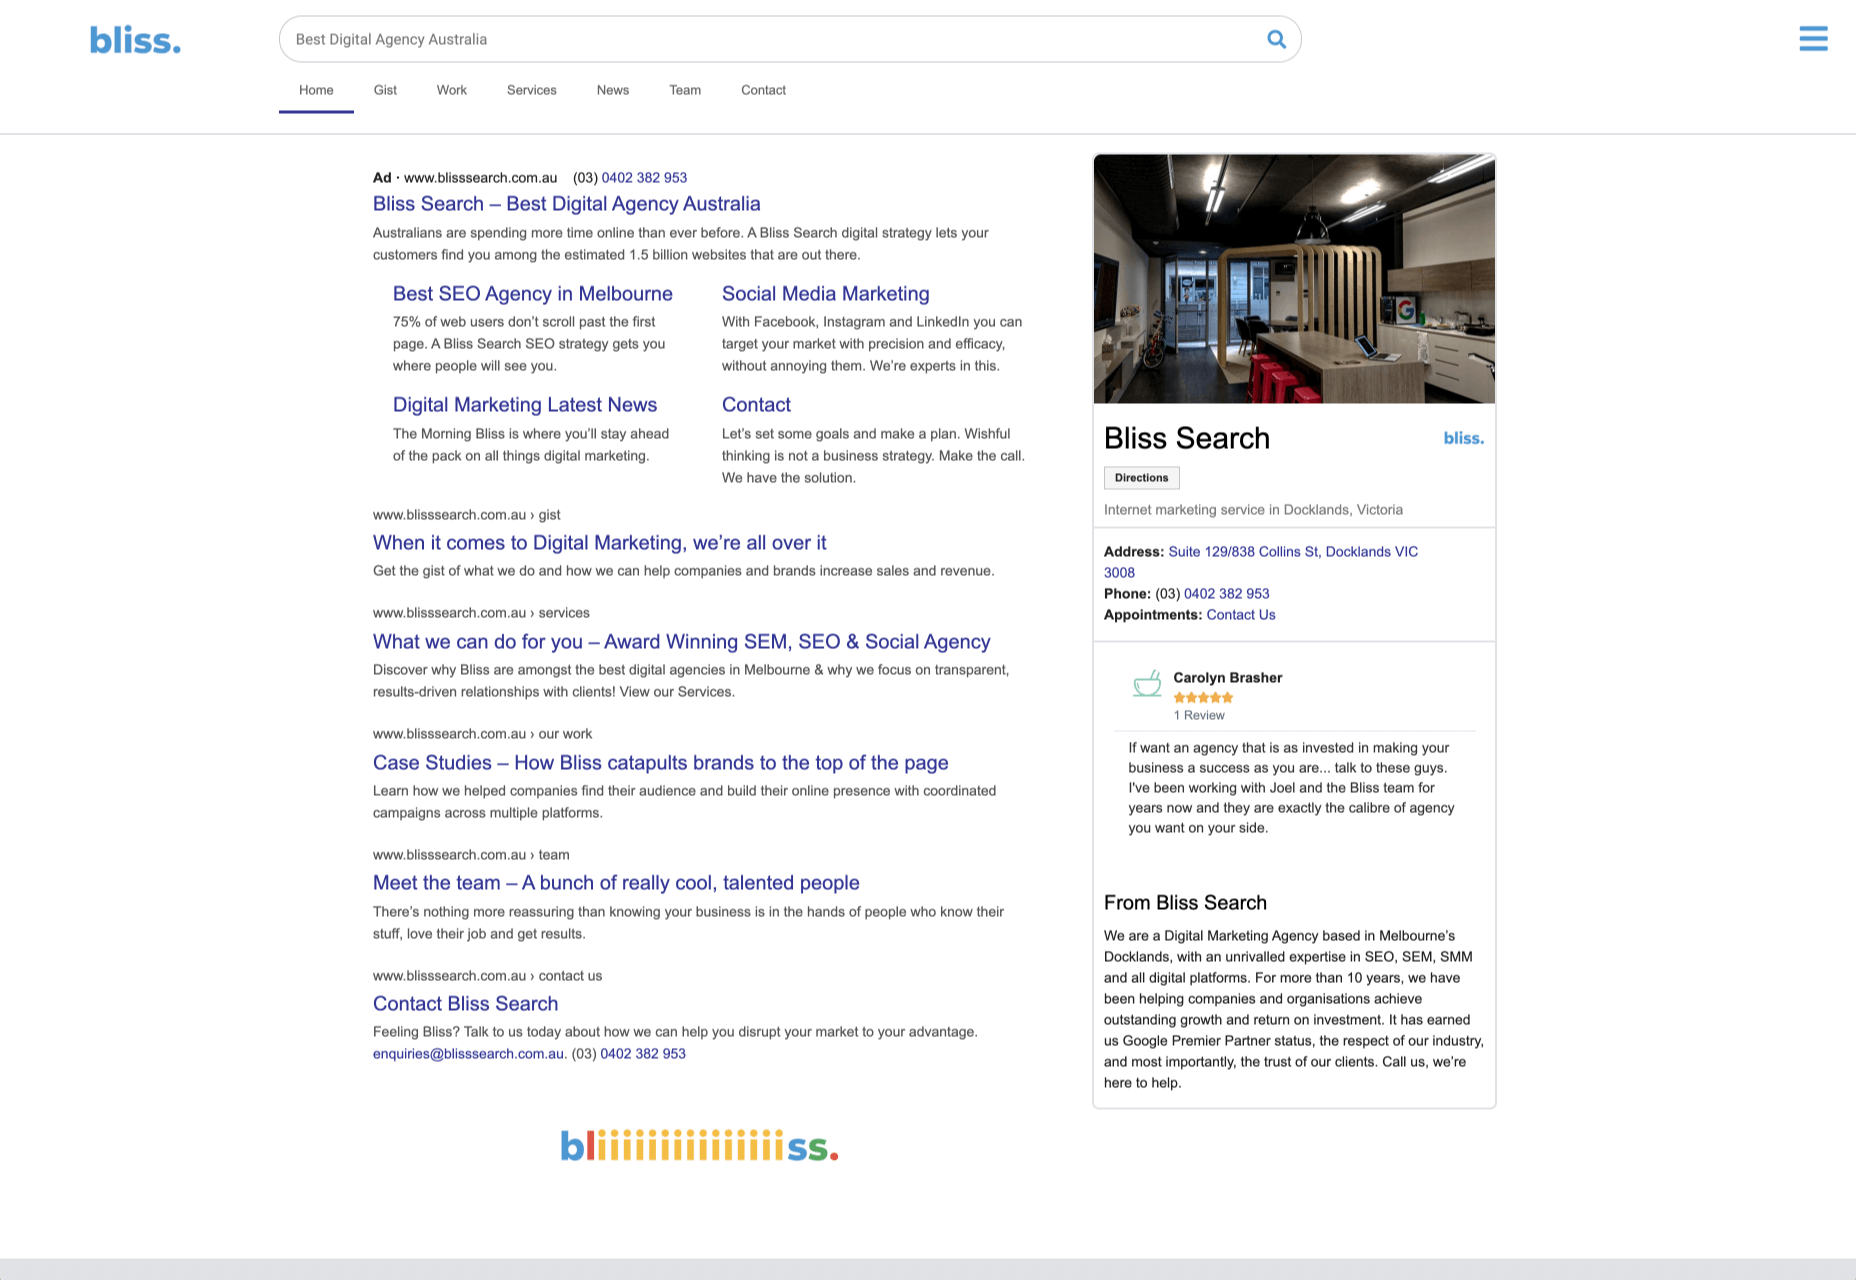Click the small bliss logo beside Bliss Search
This screenshot has width=1856, height=1280.
[x=1463, y=438]
